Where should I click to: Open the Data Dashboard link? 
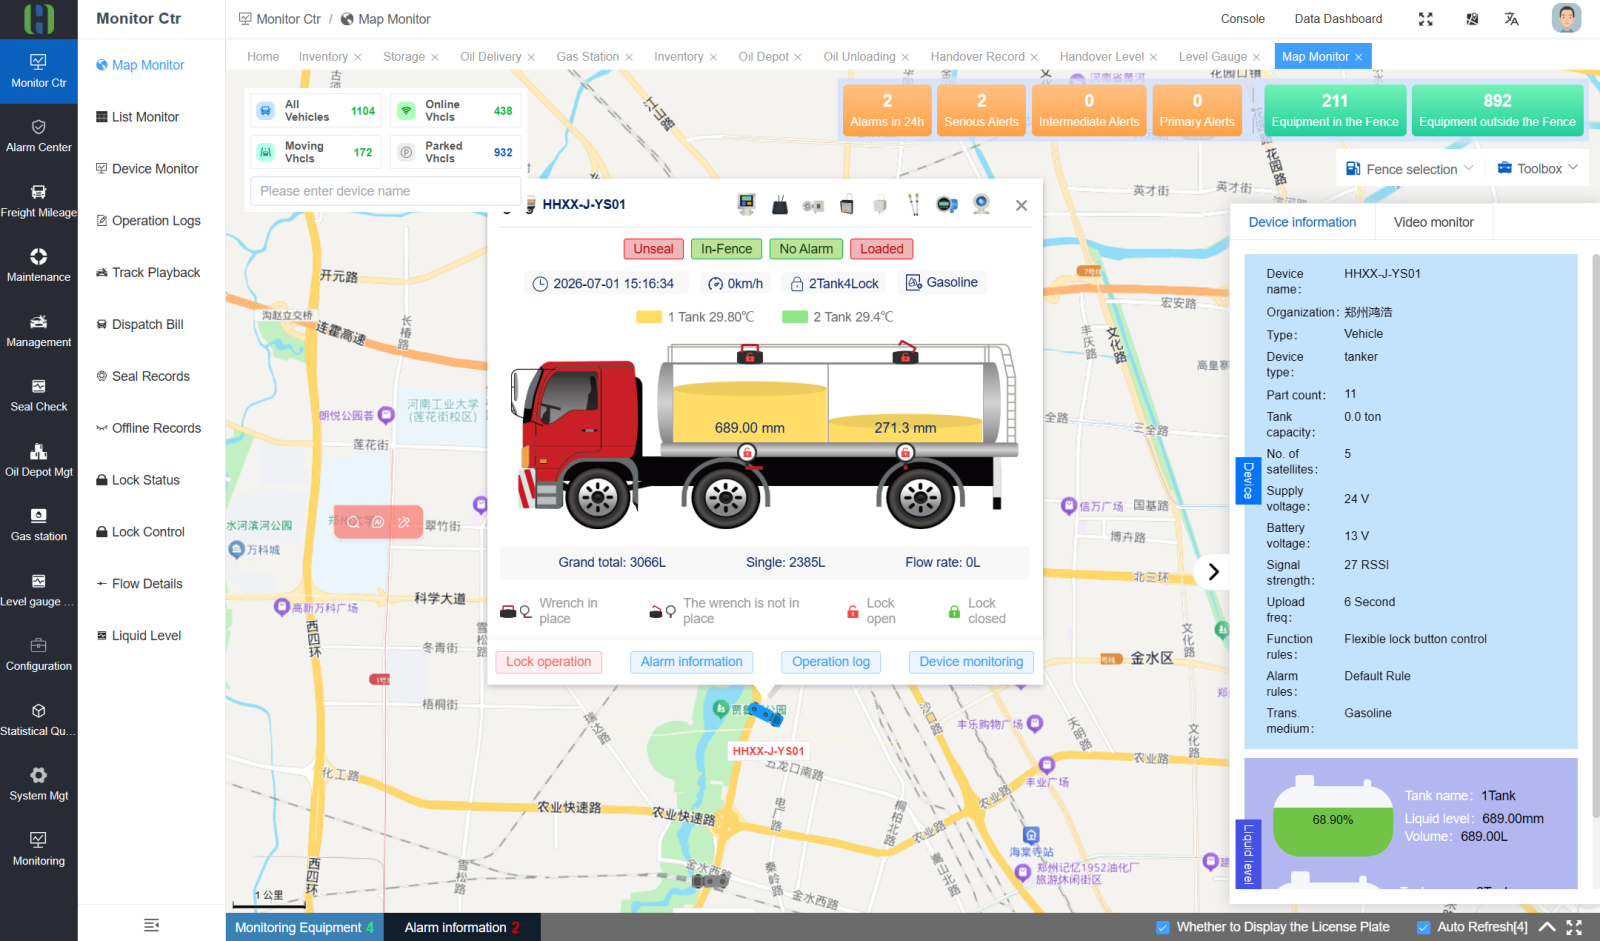pos(1338,19)
